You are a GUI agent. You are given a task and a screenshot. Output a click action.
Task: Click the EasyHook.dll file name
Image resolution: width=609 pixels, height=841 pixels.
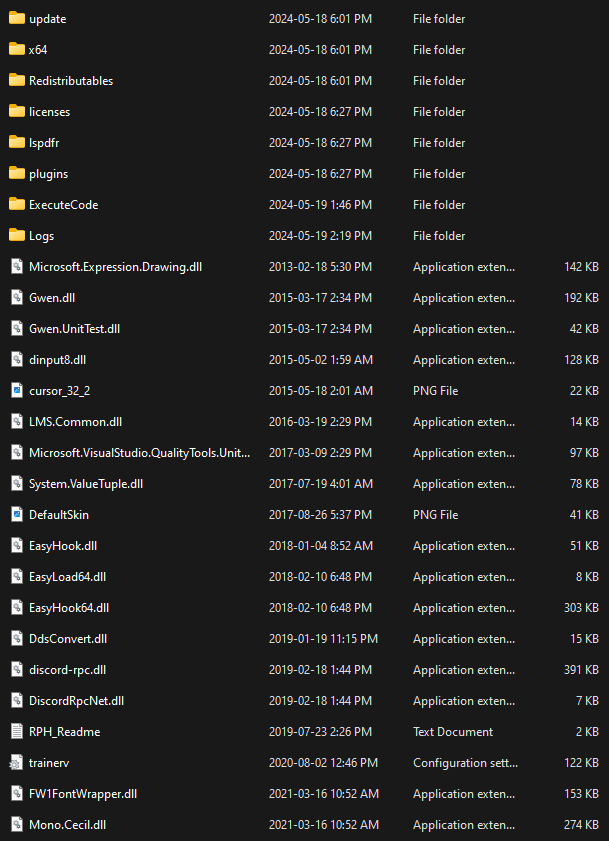pos(63,546)
